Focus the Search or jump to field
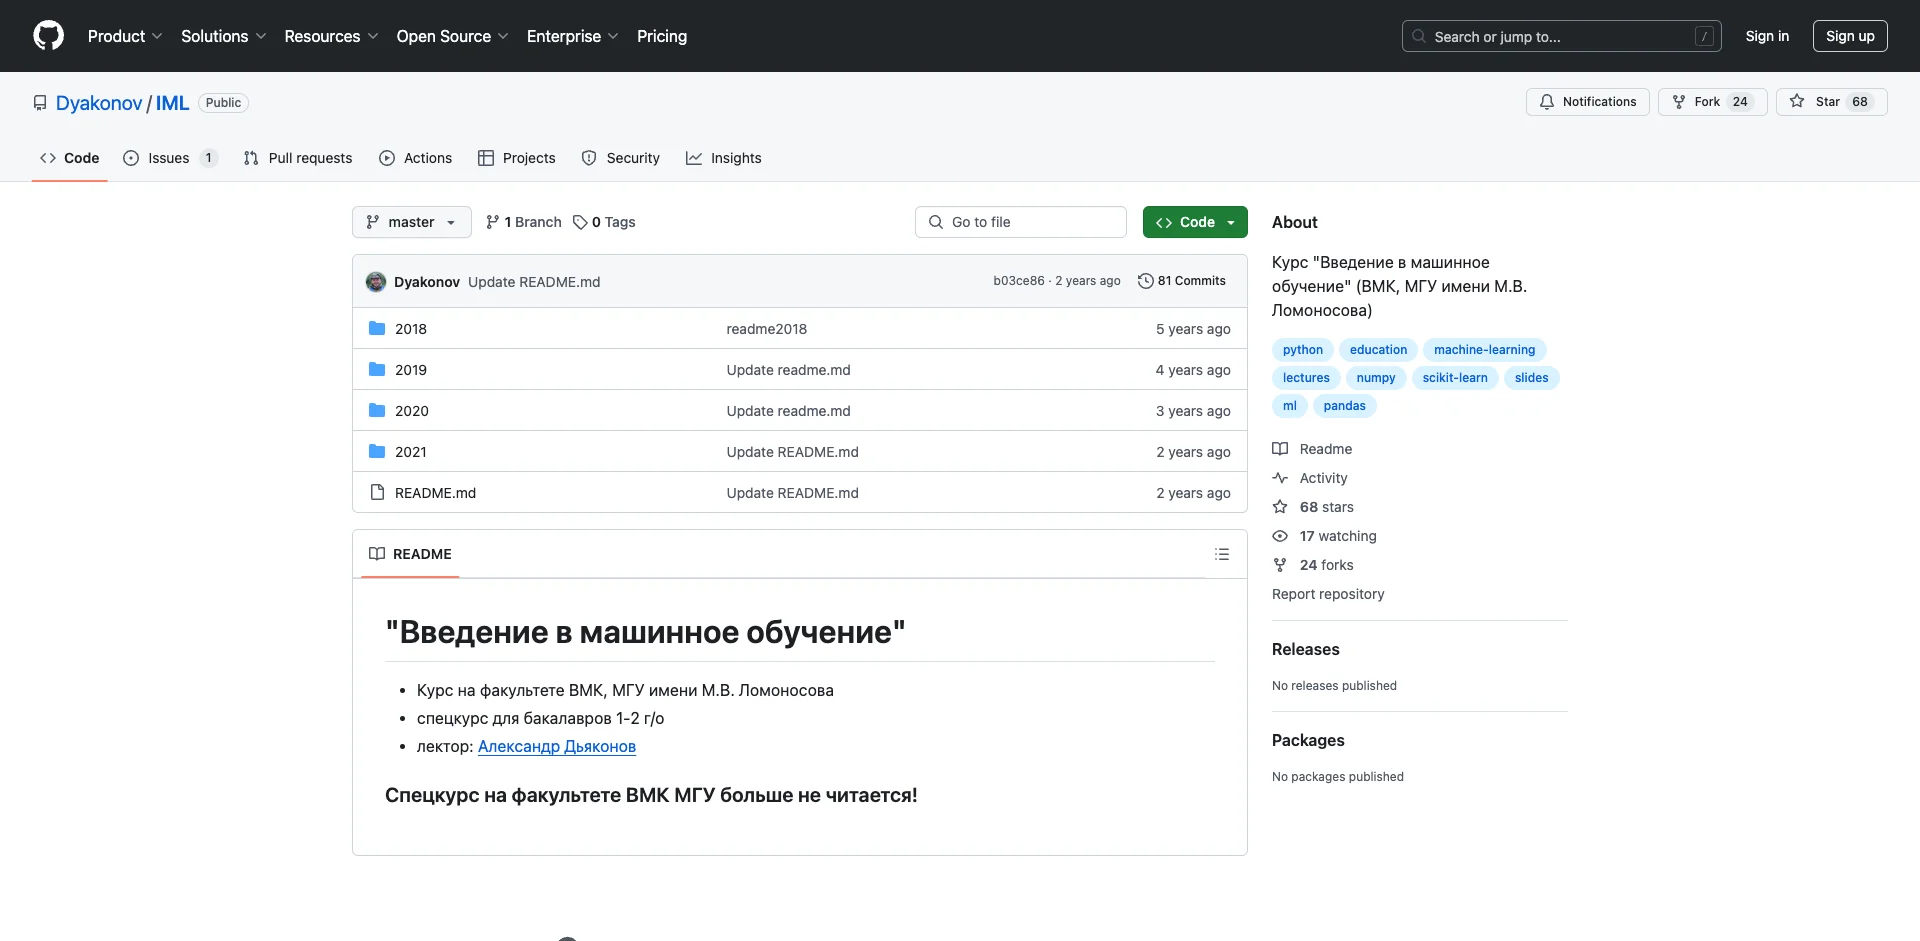Image resolution: width=1920 pixels, height=941 pixels. pos(1562,36)
